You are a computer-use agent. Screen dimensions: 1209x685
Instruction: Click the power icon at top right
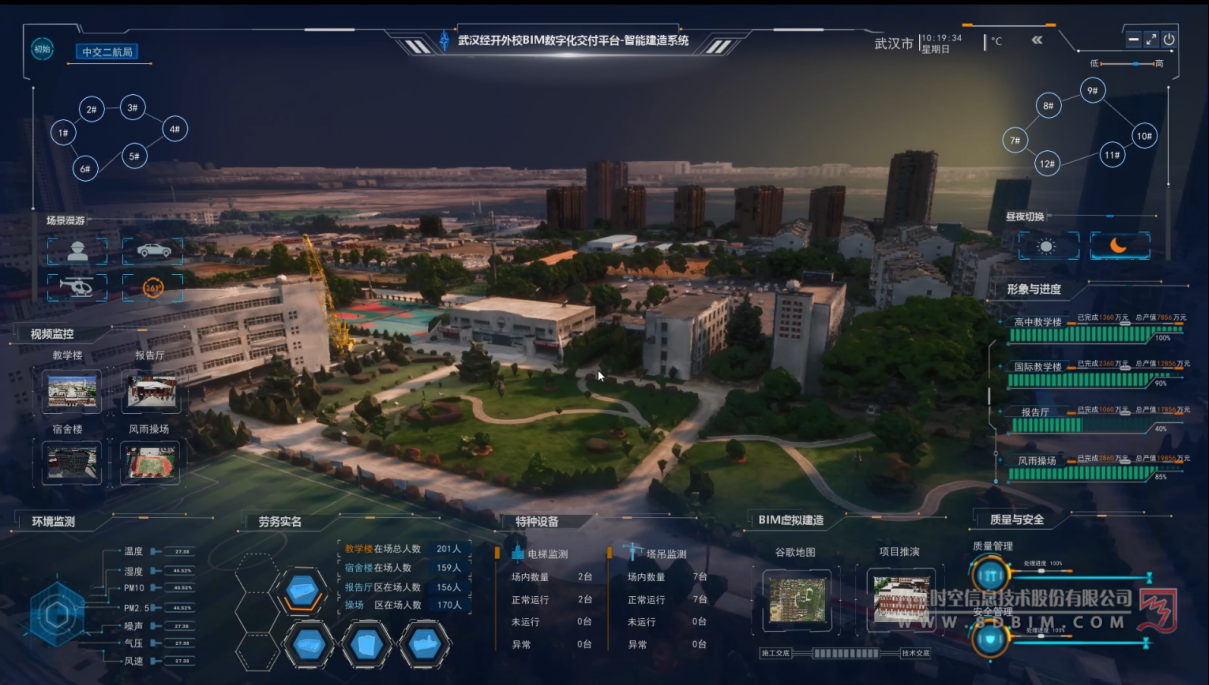click(x=1169, y=39)
